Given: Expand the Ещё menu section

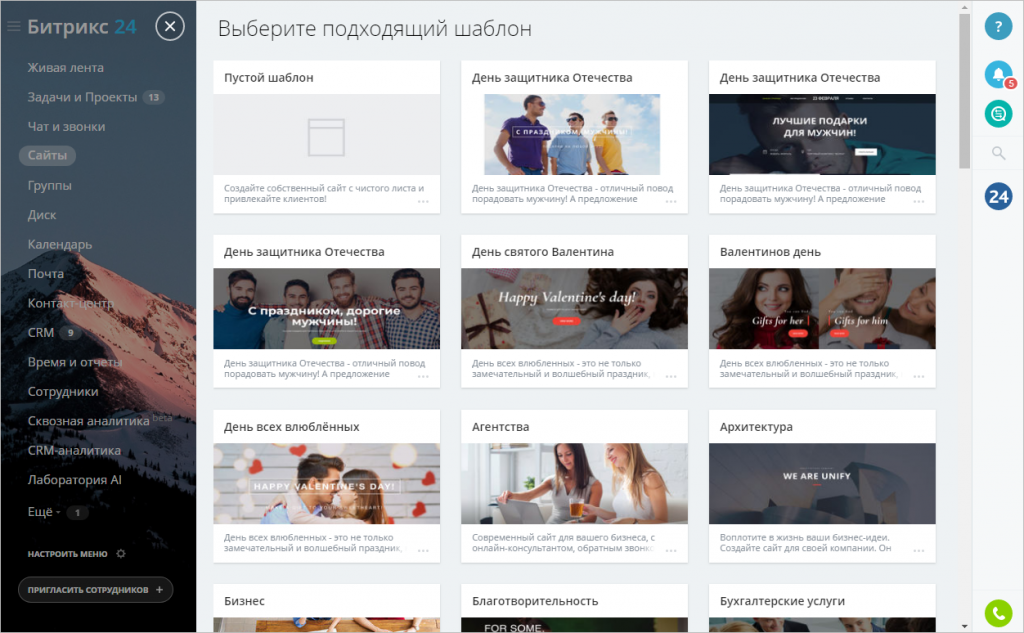Looking at the screenshot, I should (44, 512).
